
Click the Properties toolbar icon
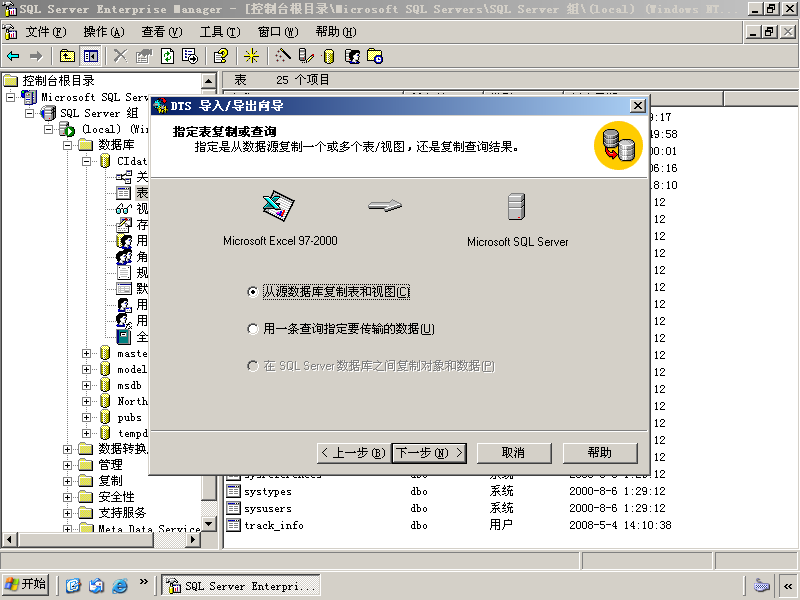pos(144,56)
